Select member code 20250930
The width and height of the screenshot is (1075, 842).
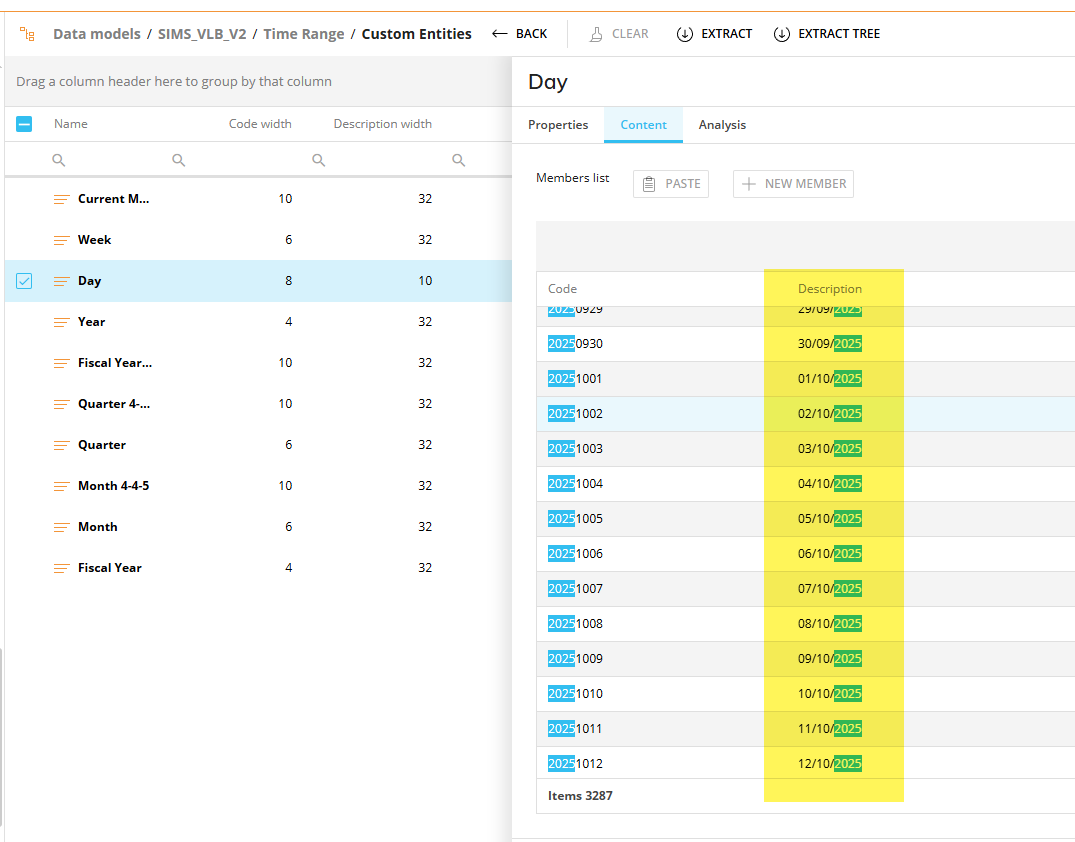coord(575,344)
